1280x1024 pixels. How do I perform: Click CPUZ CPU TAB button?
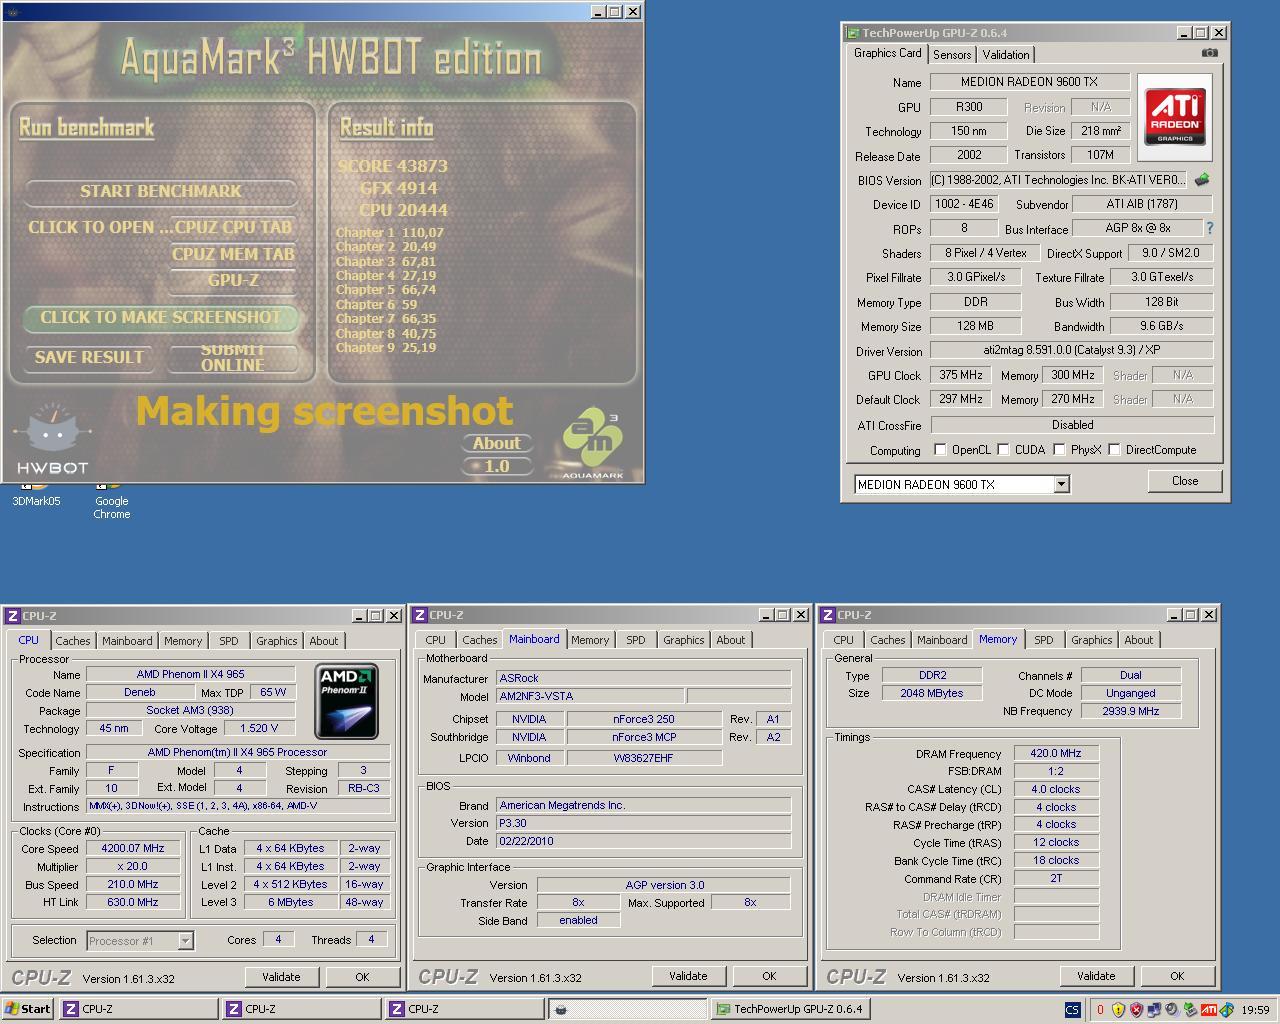tap(233, 227)
